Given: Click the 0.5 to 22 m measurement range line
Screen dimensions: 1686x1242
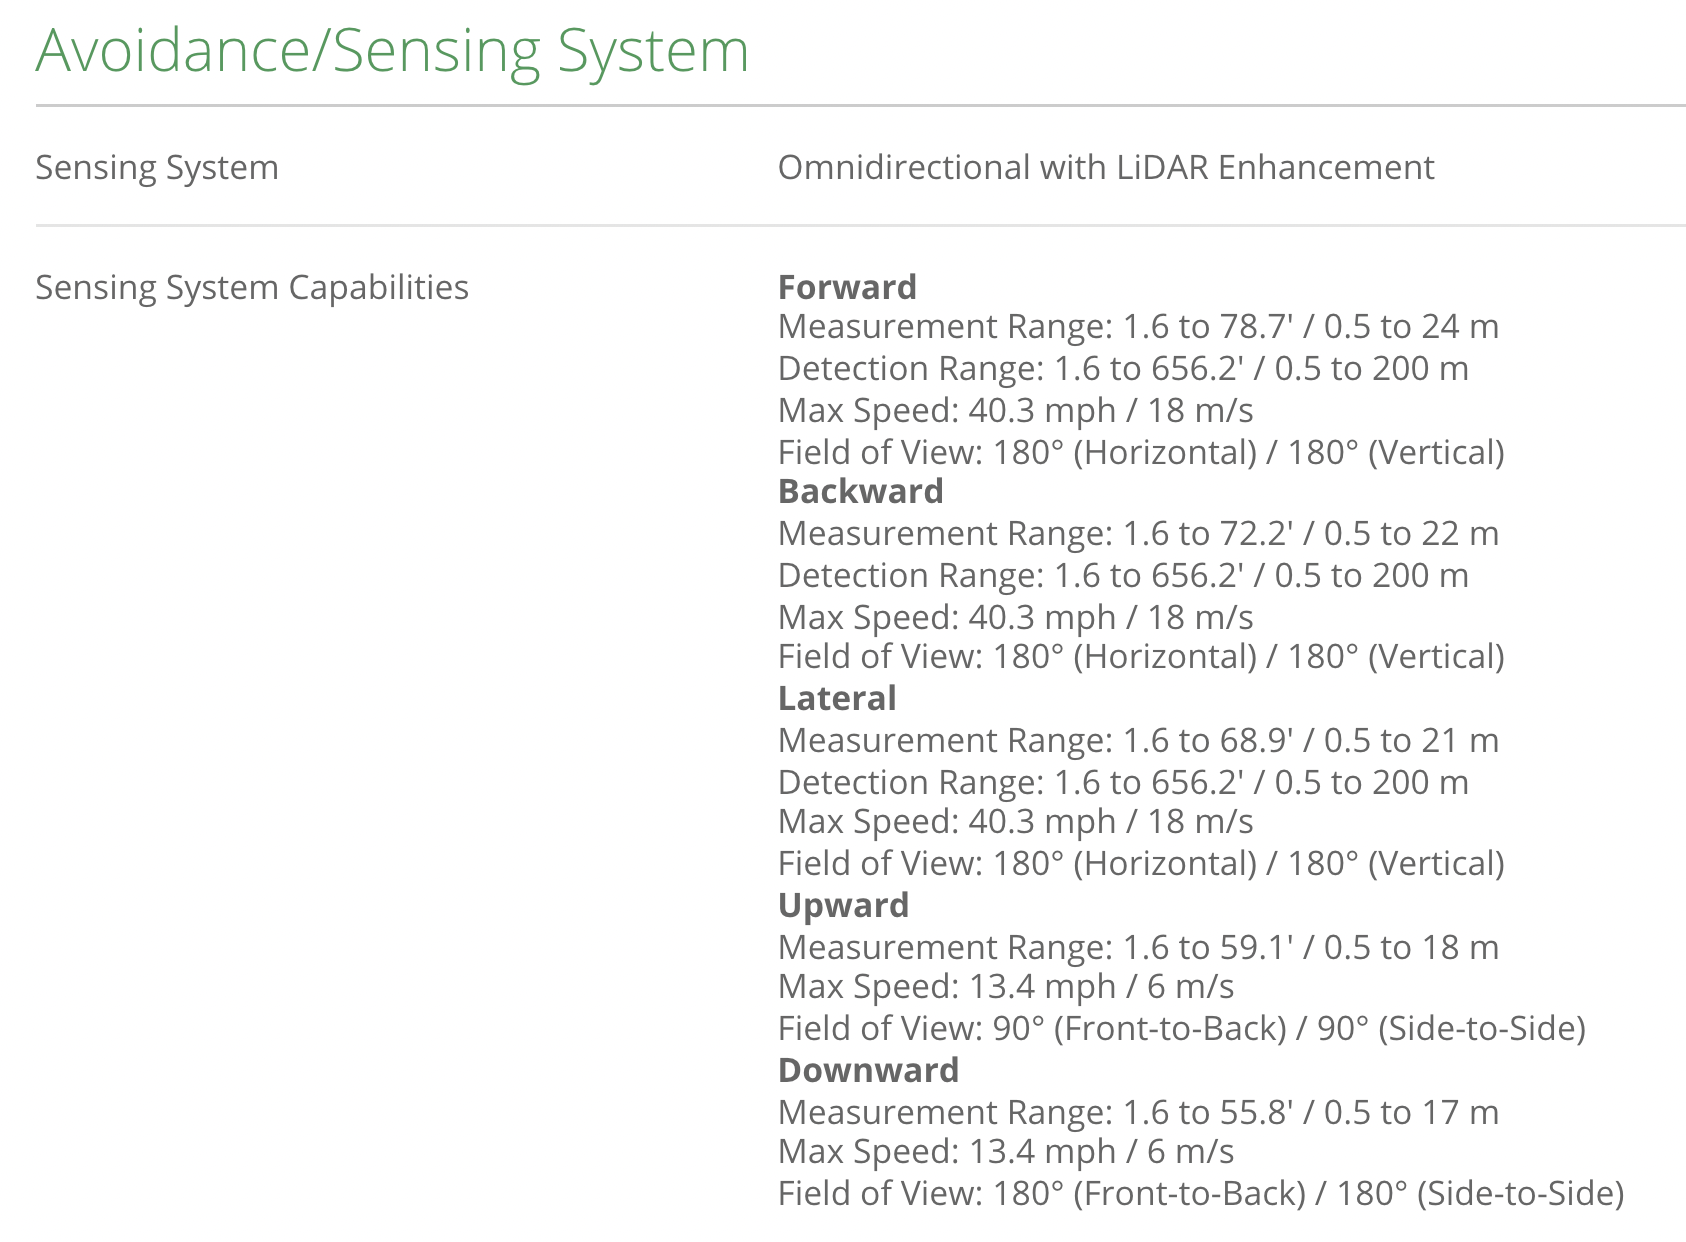Looking at the screenshot, I should (1138, 533).
